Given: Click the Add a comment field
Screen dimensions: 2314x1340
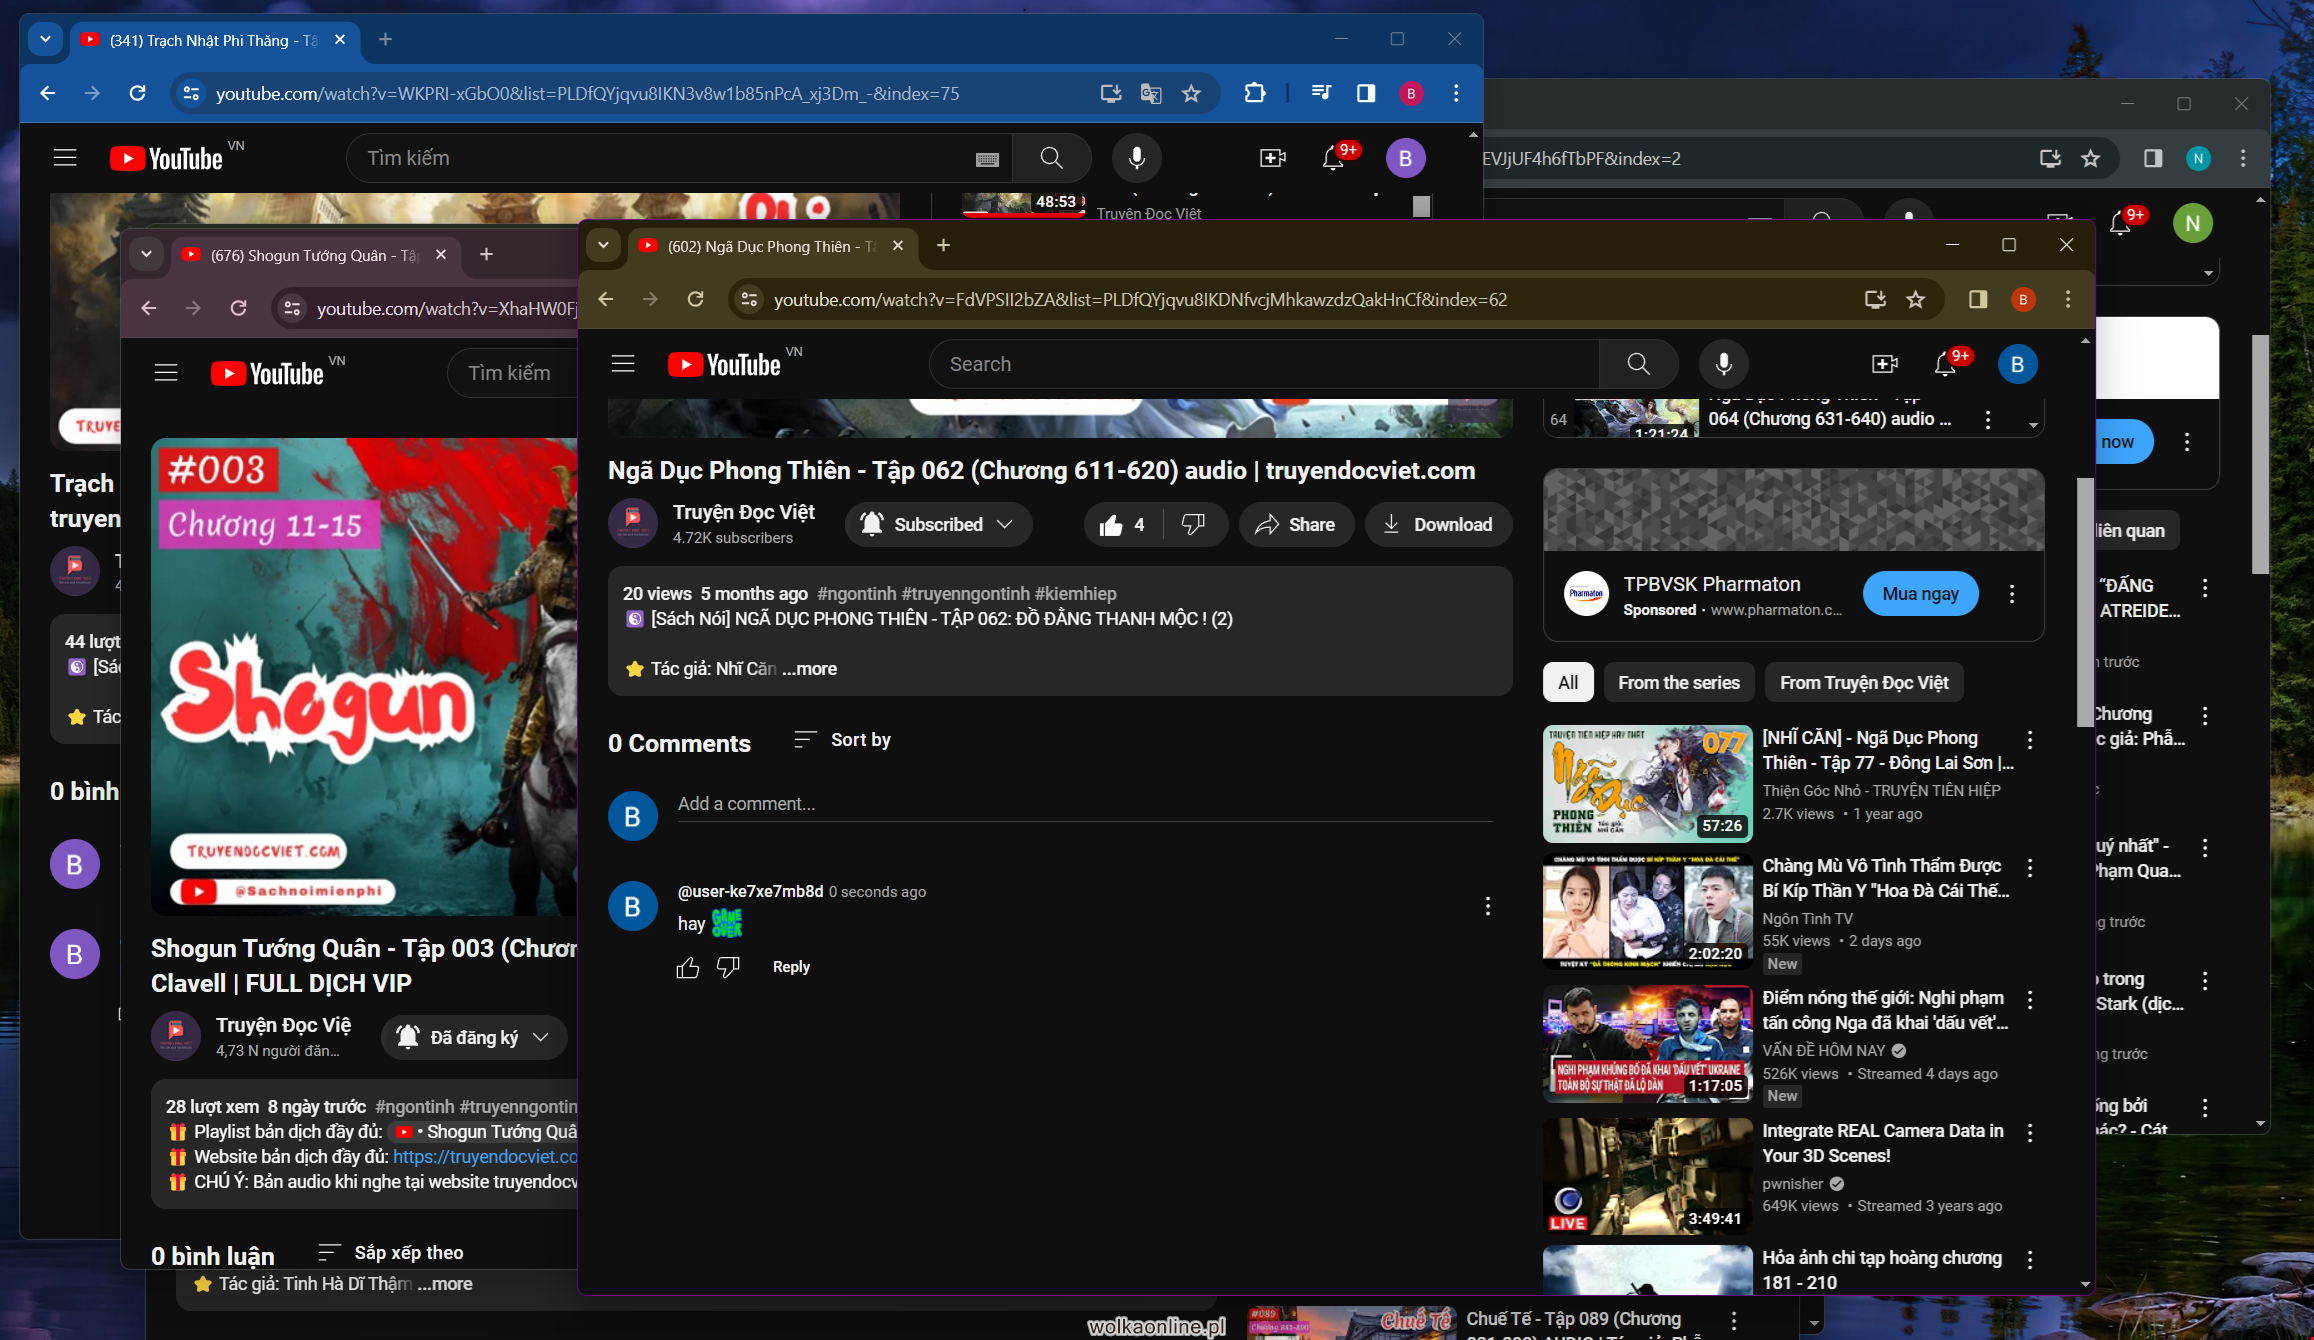Looking at the screenshot, I should [x=1085, y=804].
